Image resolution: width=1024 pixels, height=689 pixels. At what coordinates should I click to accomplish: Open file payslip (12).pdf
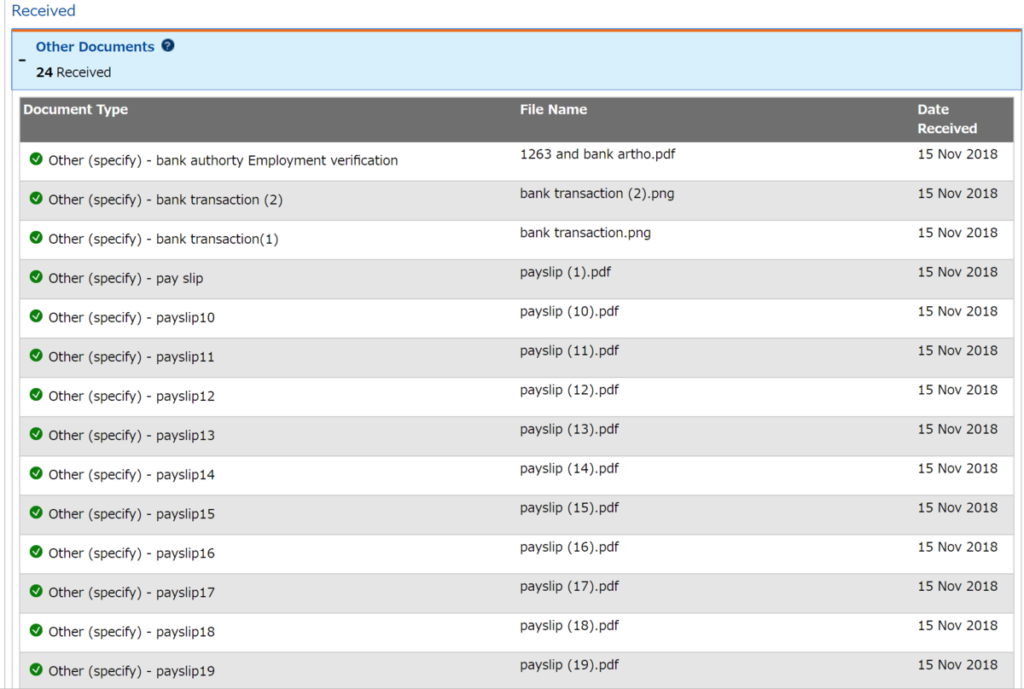(569, 390)
